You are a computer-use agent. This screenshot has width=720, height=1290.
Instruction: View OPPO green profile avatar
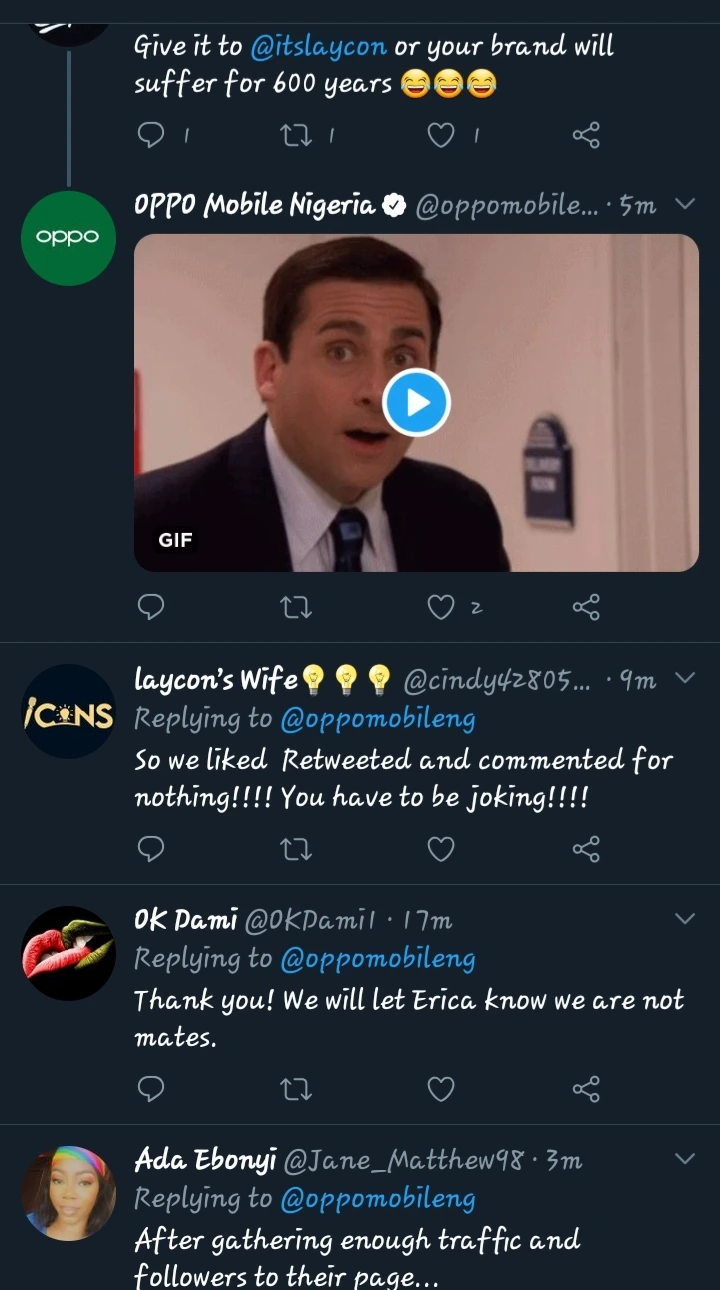(68, 238)
